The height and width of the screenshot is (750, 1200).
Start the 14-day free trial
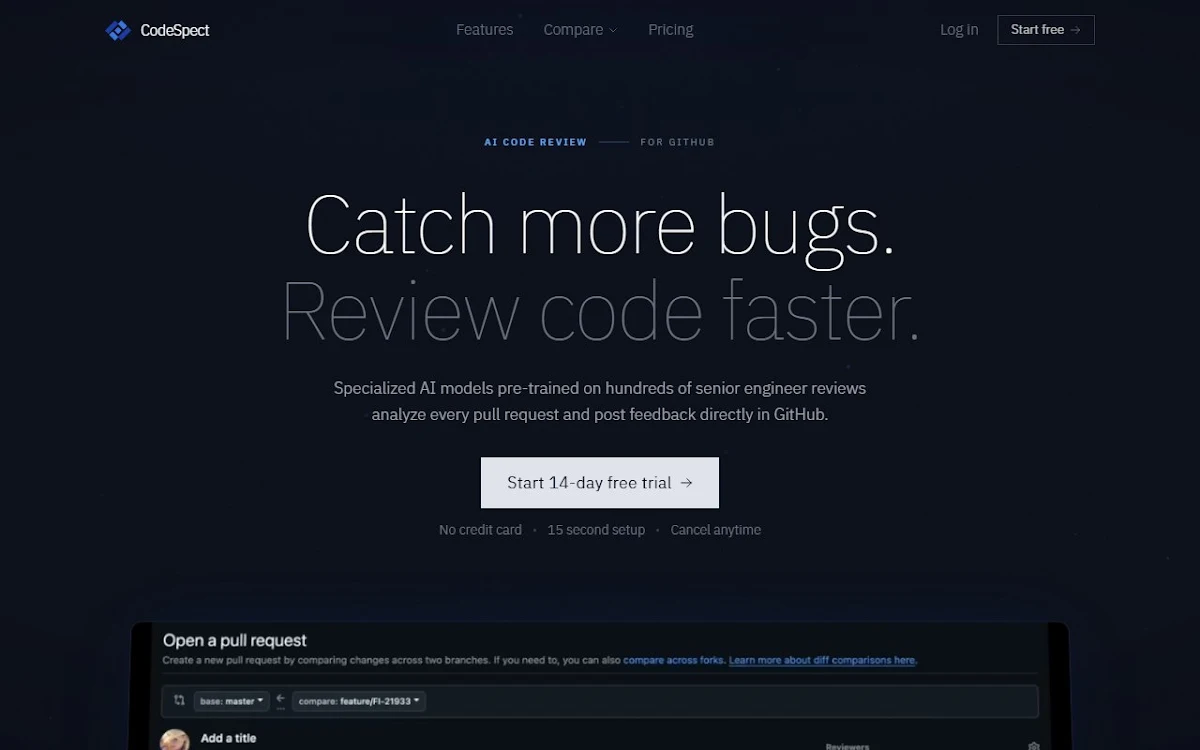point(600,483)
